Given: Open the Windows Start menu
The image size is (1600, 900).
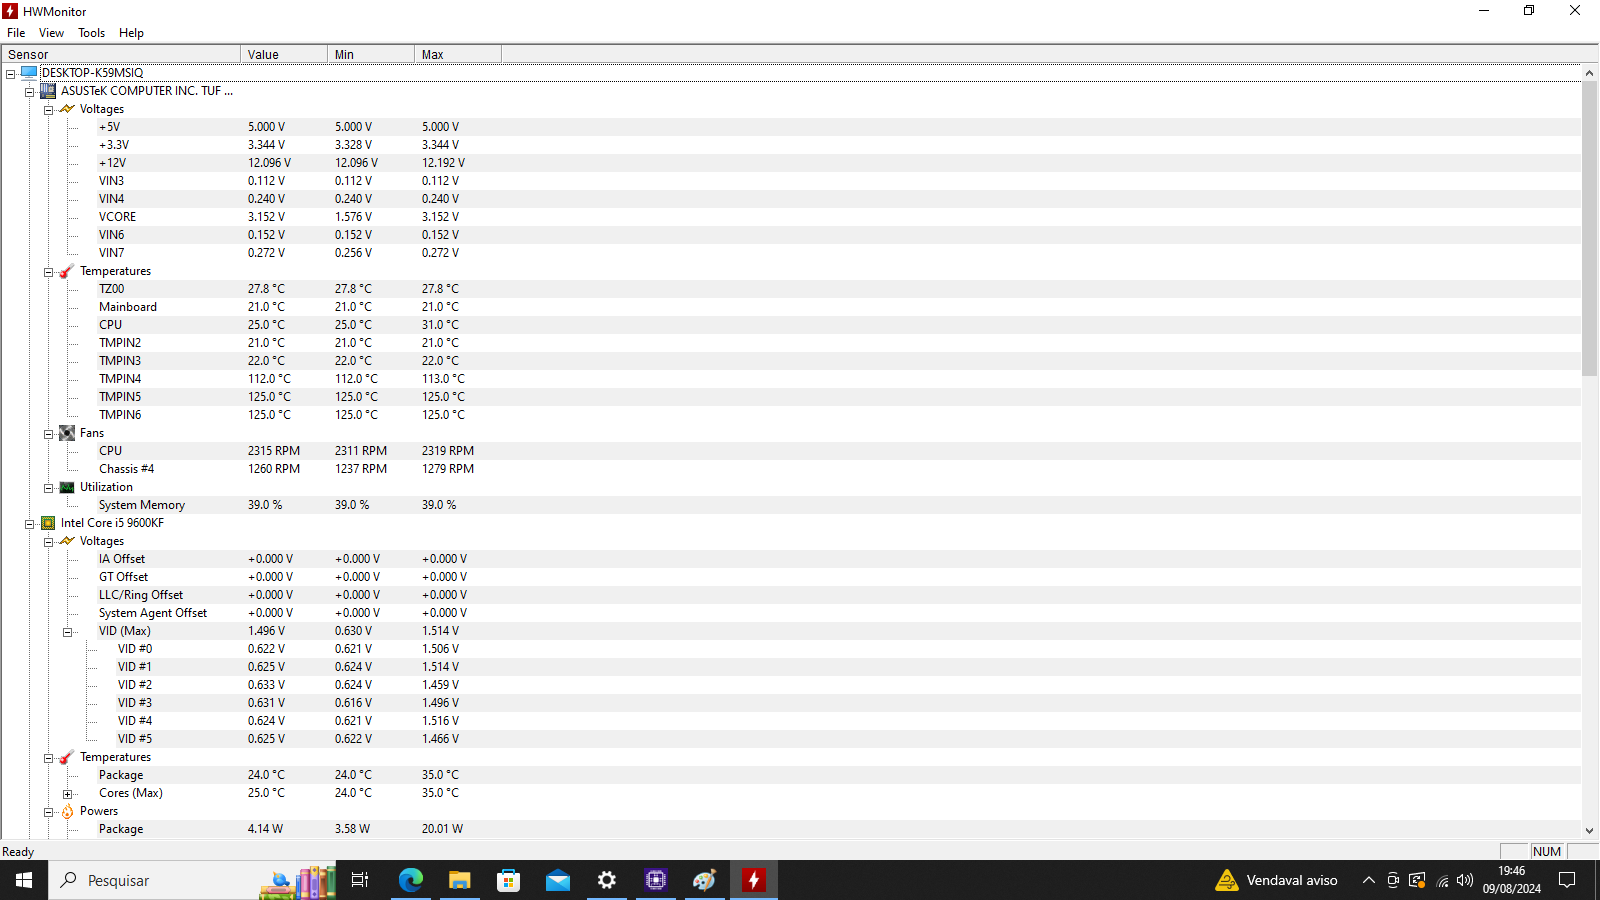Looking at the screenshot, I should [24, 880].
